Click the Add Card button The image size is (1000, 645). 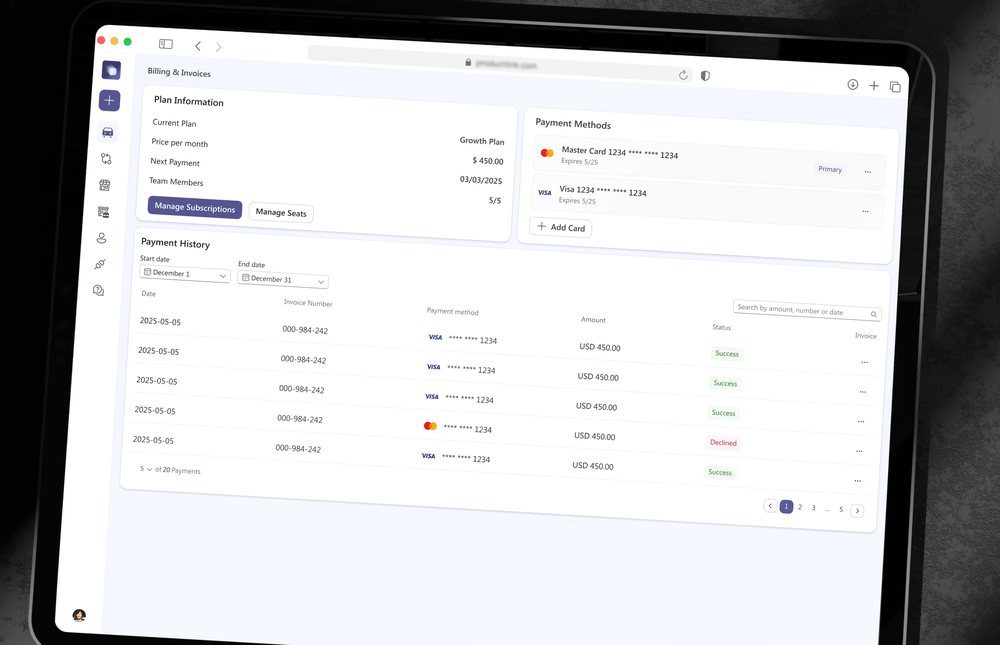(561, 227)
